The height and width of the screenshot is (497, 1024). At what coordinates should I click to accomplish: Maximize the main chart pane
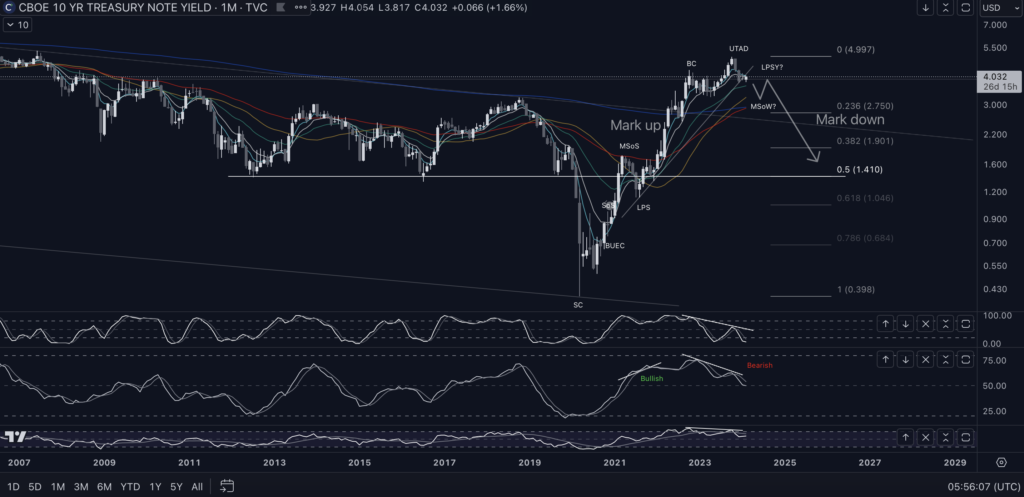pos(965,8)
